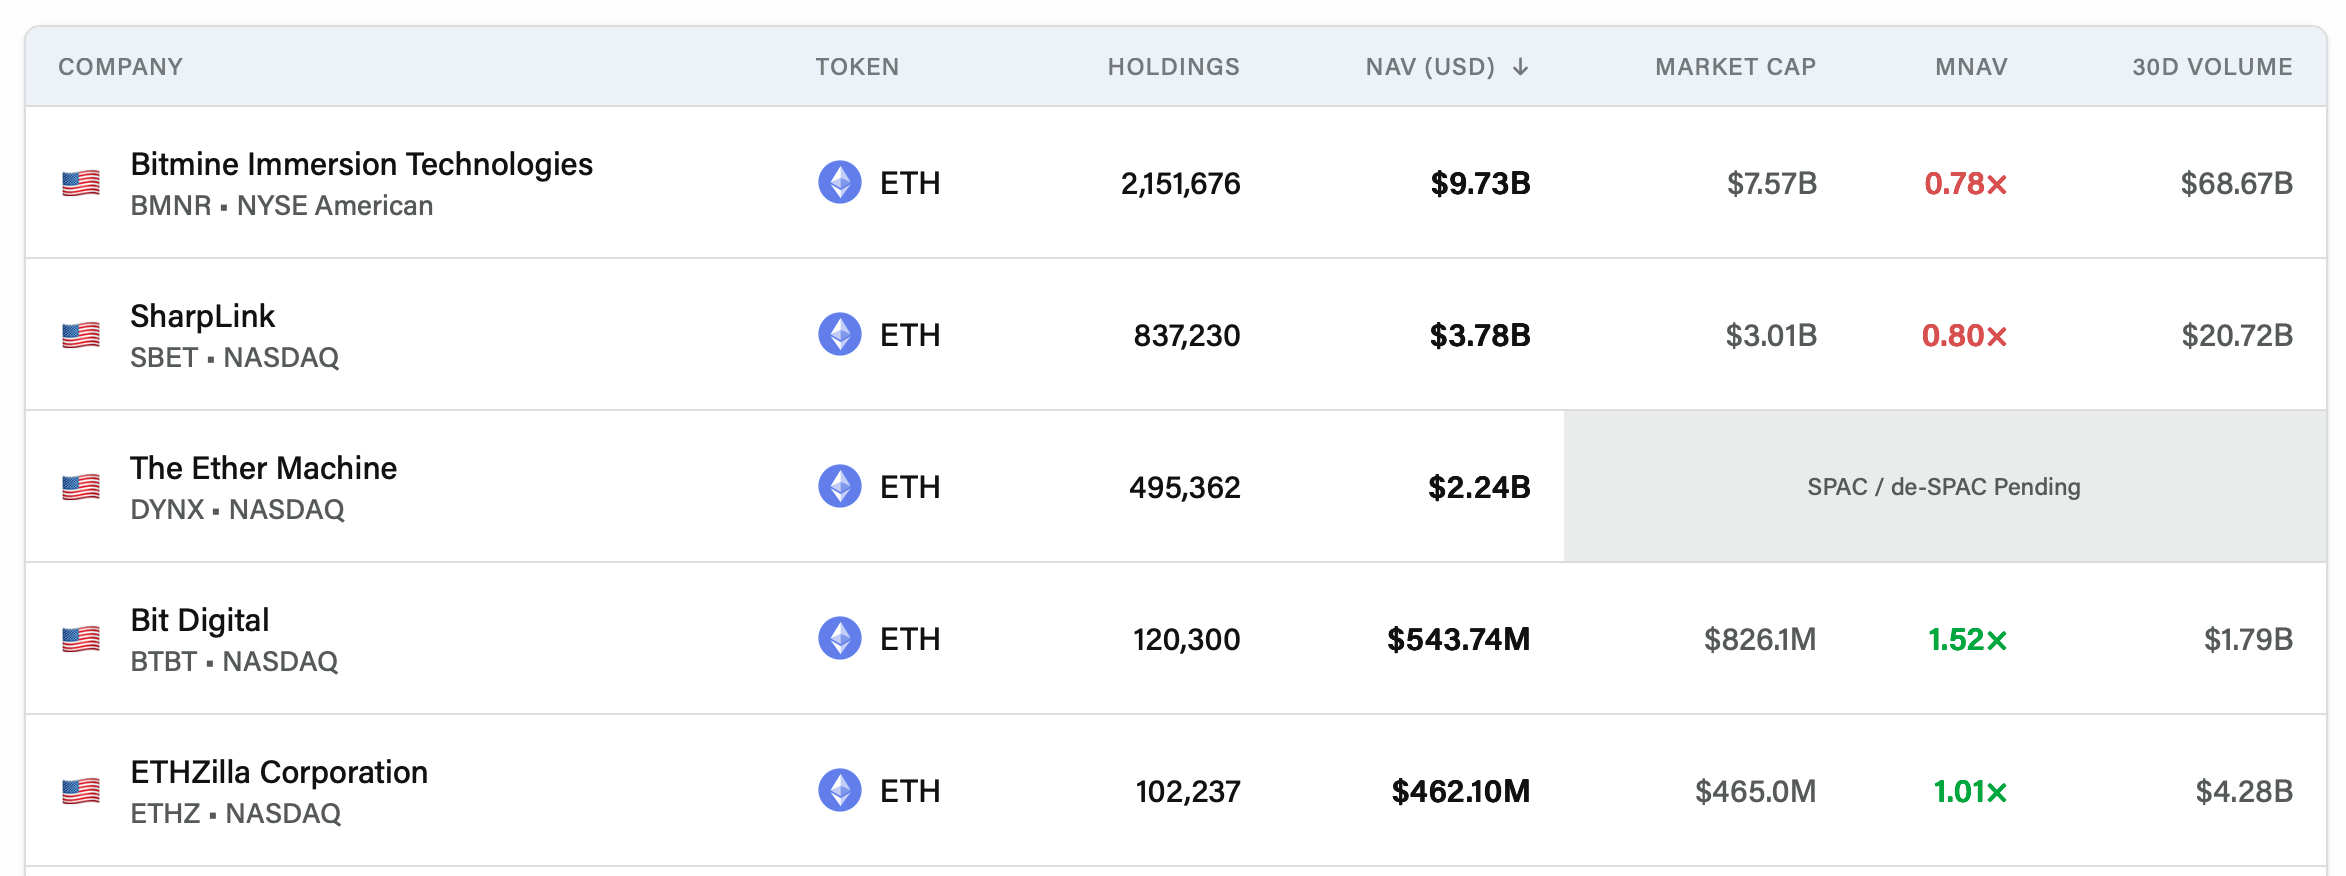Sort by the 30D Volume column header
This screenshot has height=876, width=2346.
2212,67
